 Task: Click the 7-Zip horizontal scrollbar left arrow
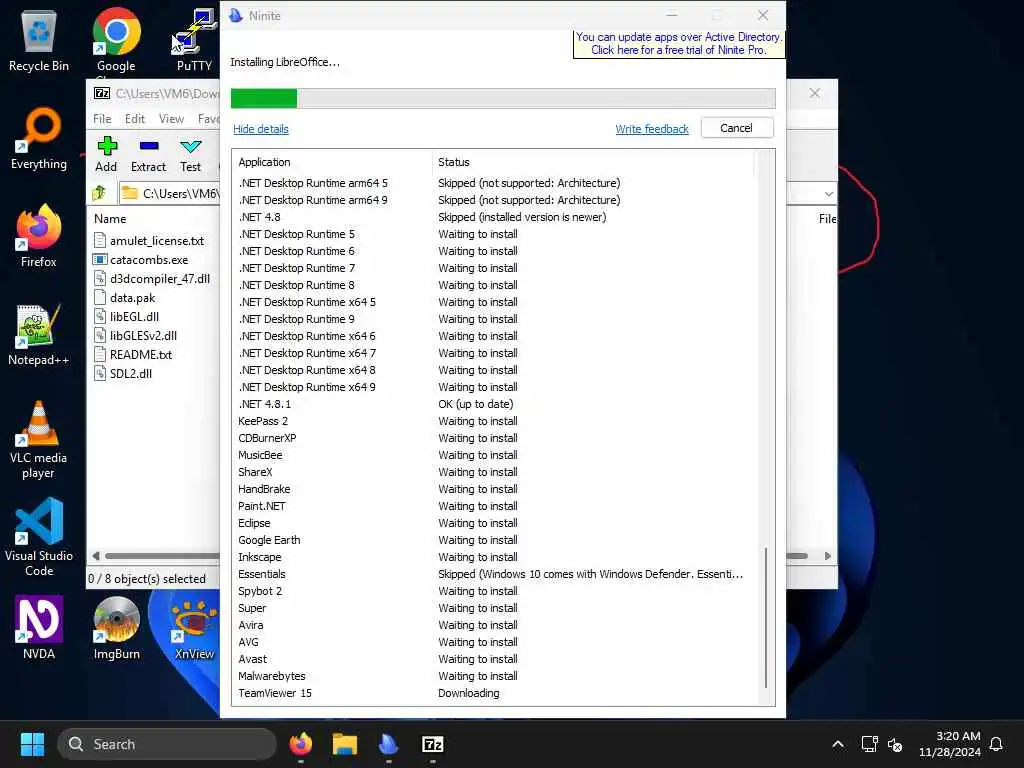point(96,556)
